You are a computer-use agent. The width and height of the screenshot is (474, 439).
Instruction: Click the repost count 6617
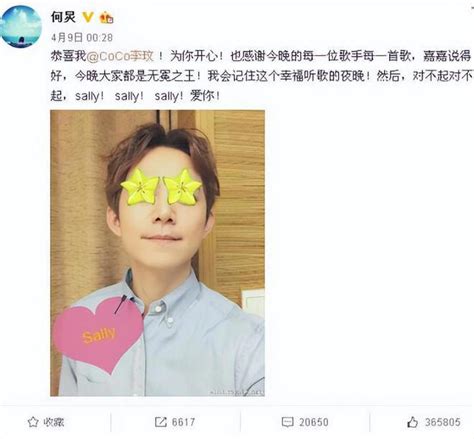(183, 422)
